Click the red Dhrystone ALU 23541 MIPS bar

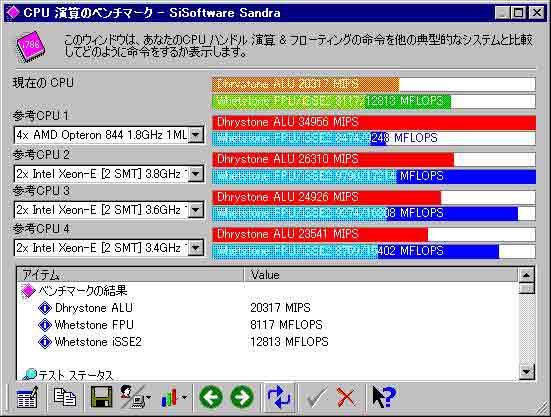point(320,234)
